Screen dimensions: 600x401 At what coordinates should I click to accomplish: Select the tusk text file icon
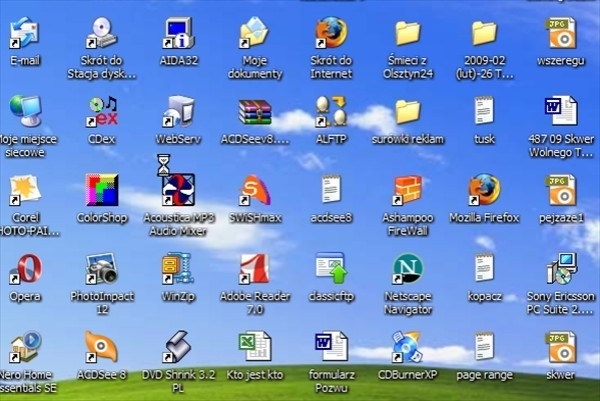tap(484, 111)
